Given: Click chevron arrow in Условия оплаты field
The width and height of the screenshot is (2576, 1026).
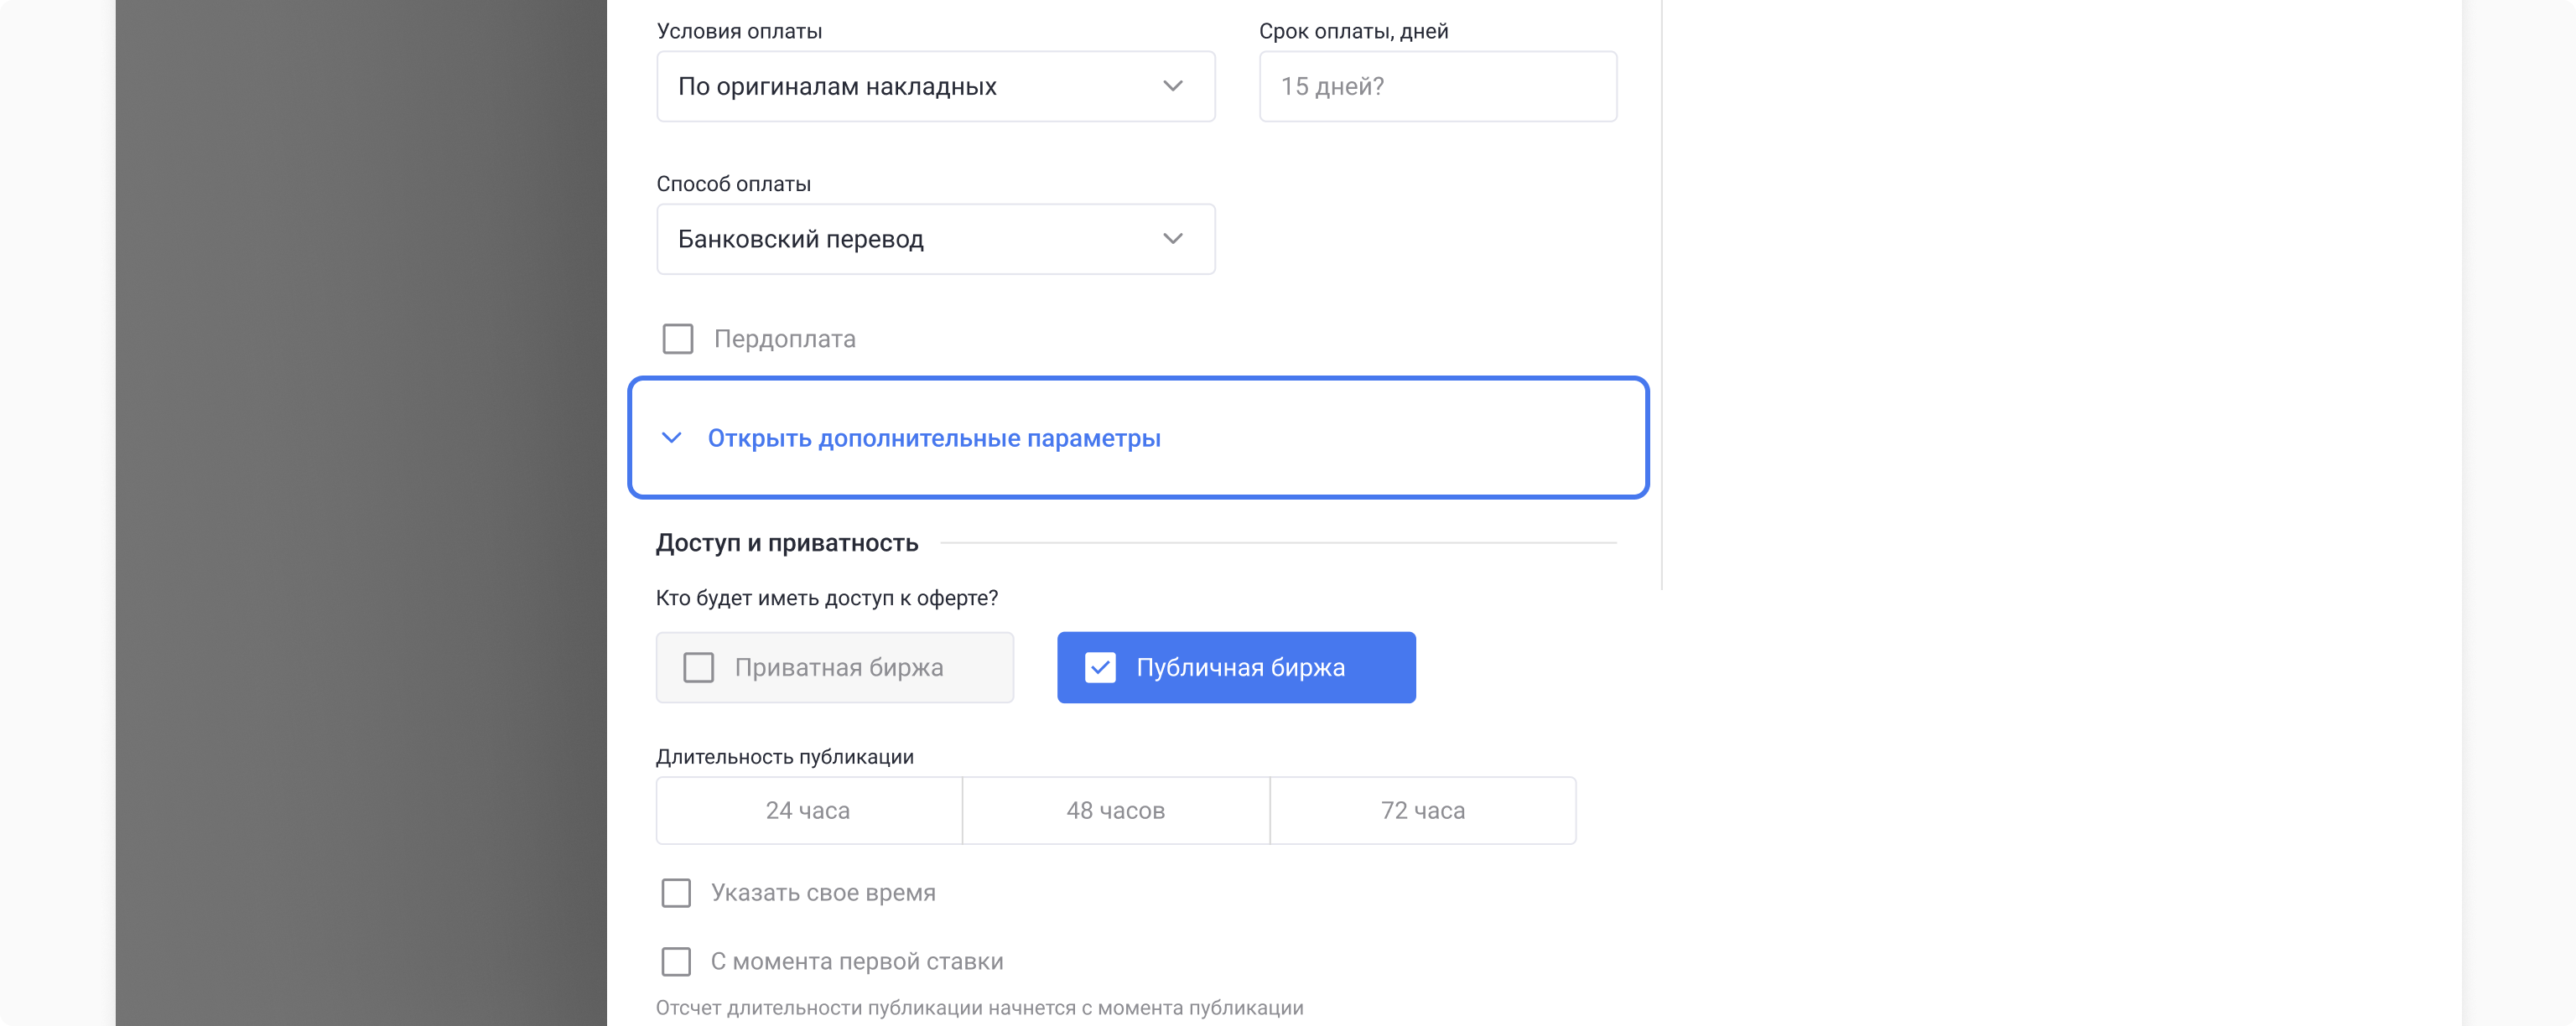Looking at the screenshot, I should (x=1173, y=86).
